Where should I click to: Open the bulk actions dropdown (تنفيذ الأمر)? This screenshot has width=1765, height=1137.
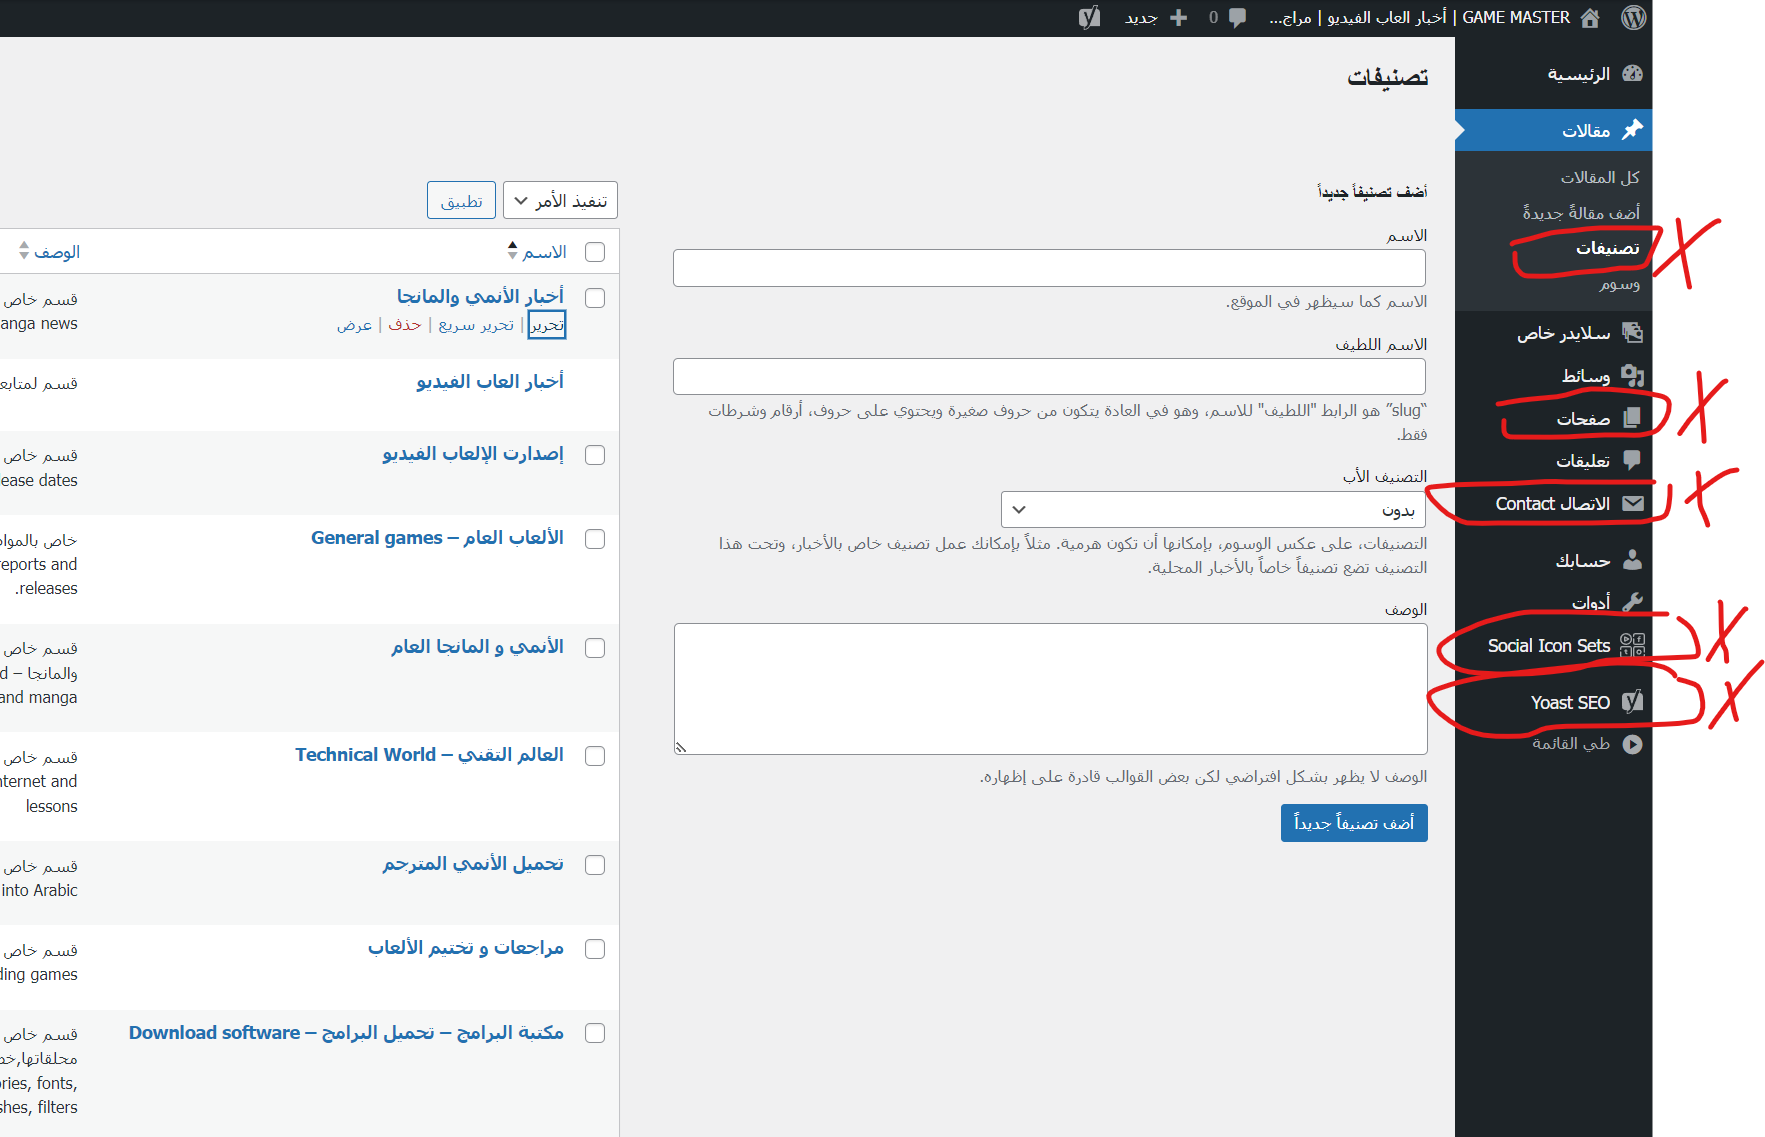coord(560,201)
